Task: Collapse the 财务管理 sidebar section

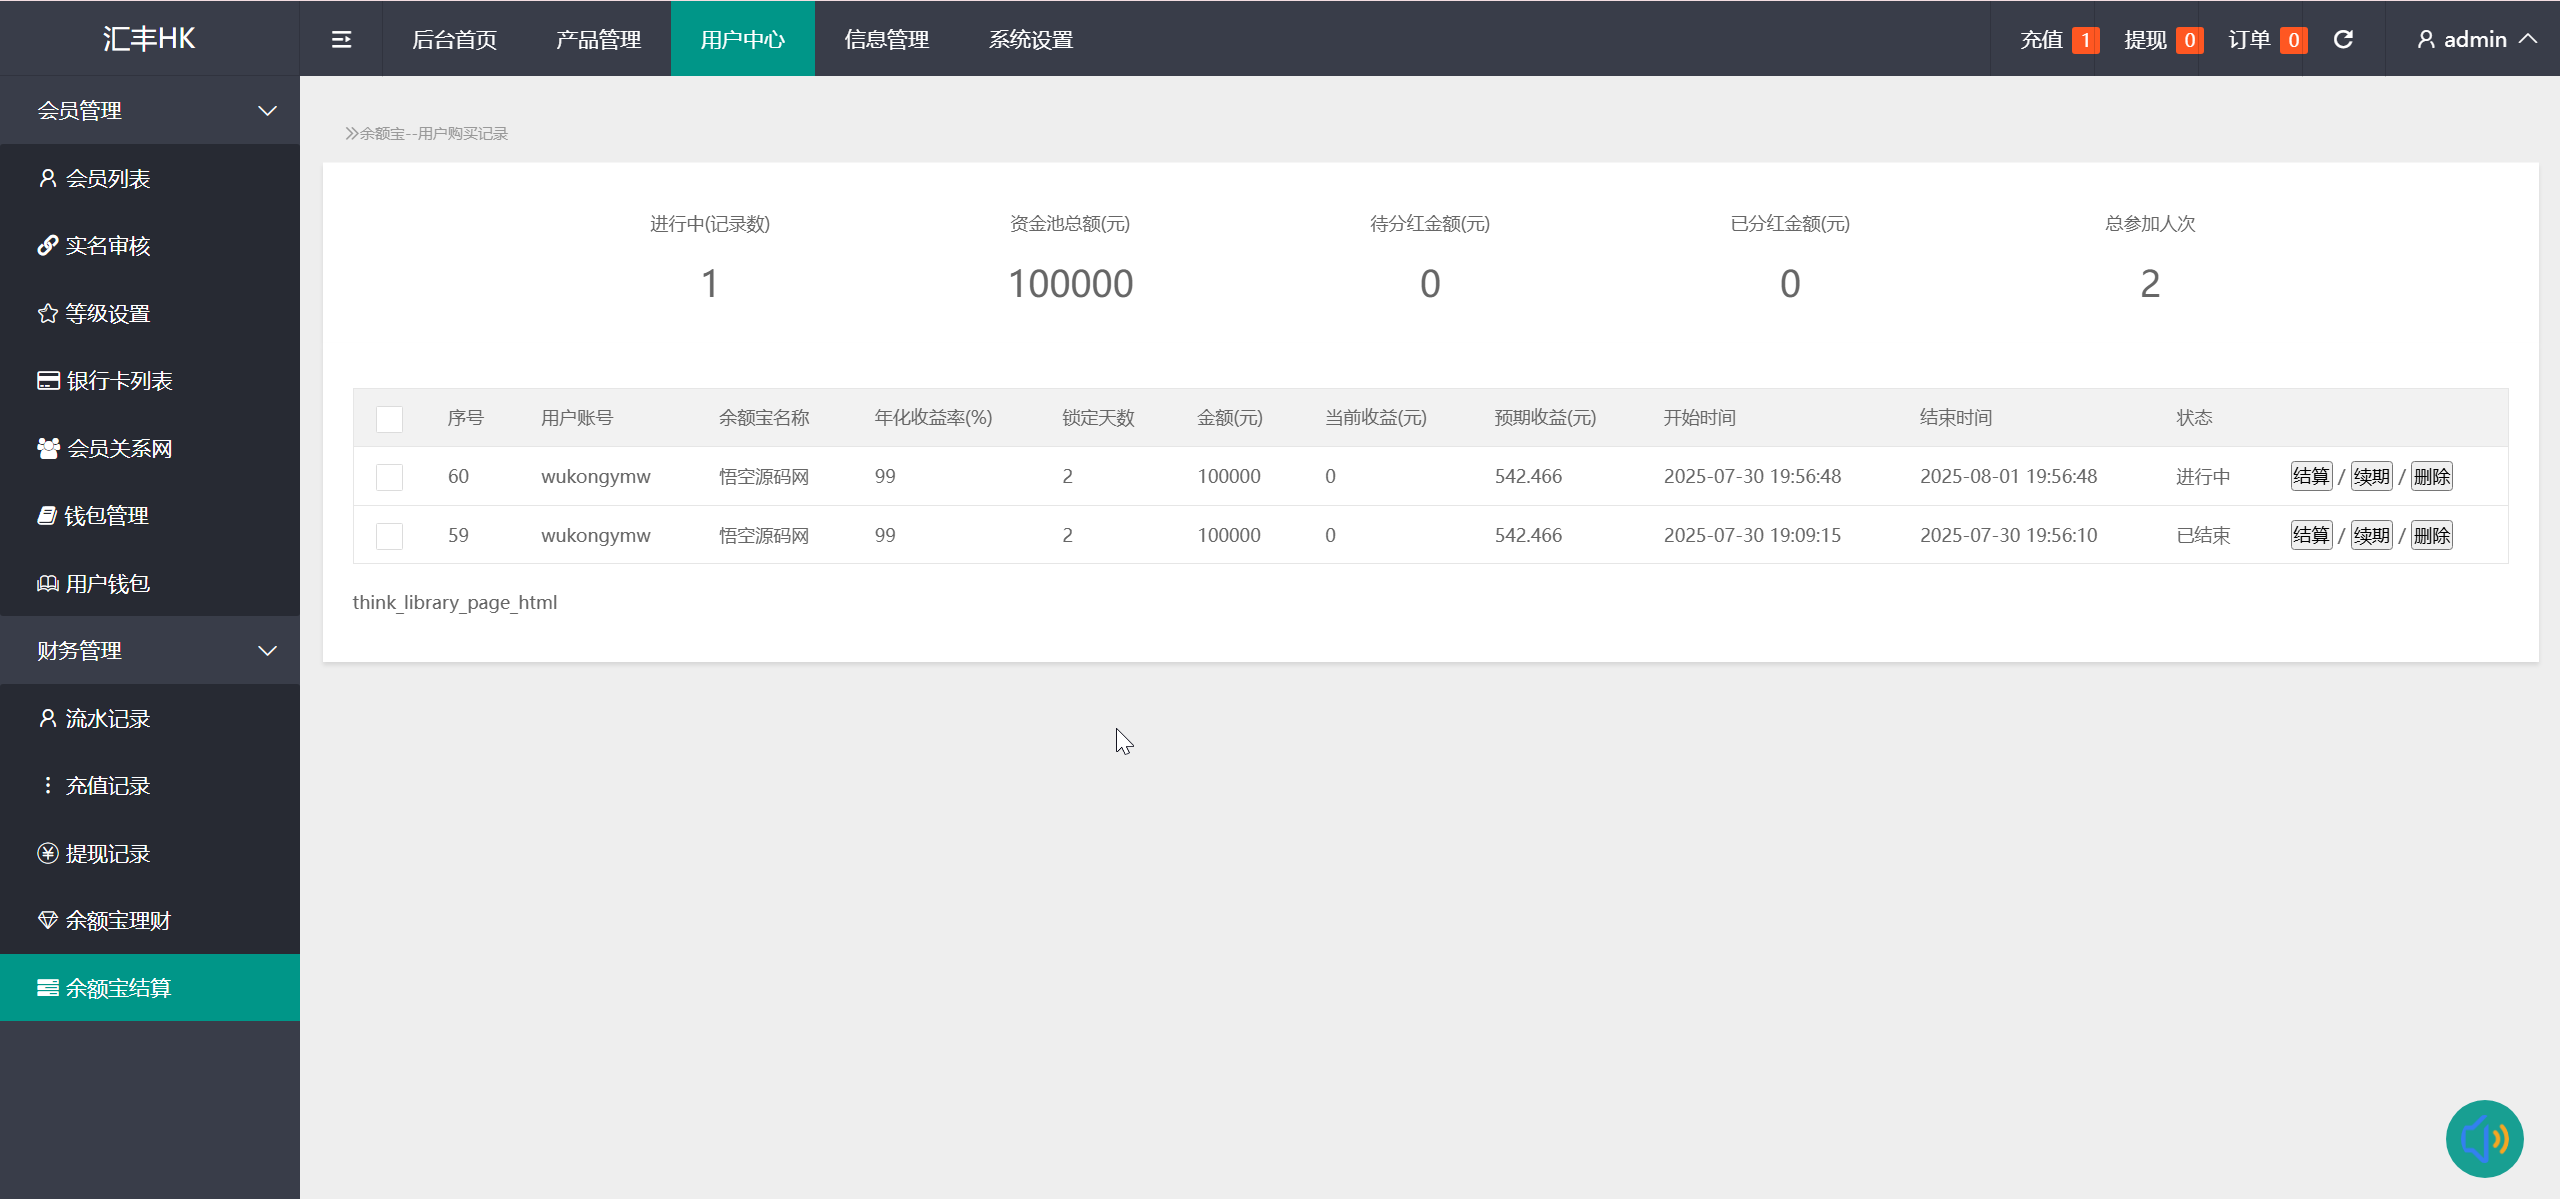Action: coord(150,651)
